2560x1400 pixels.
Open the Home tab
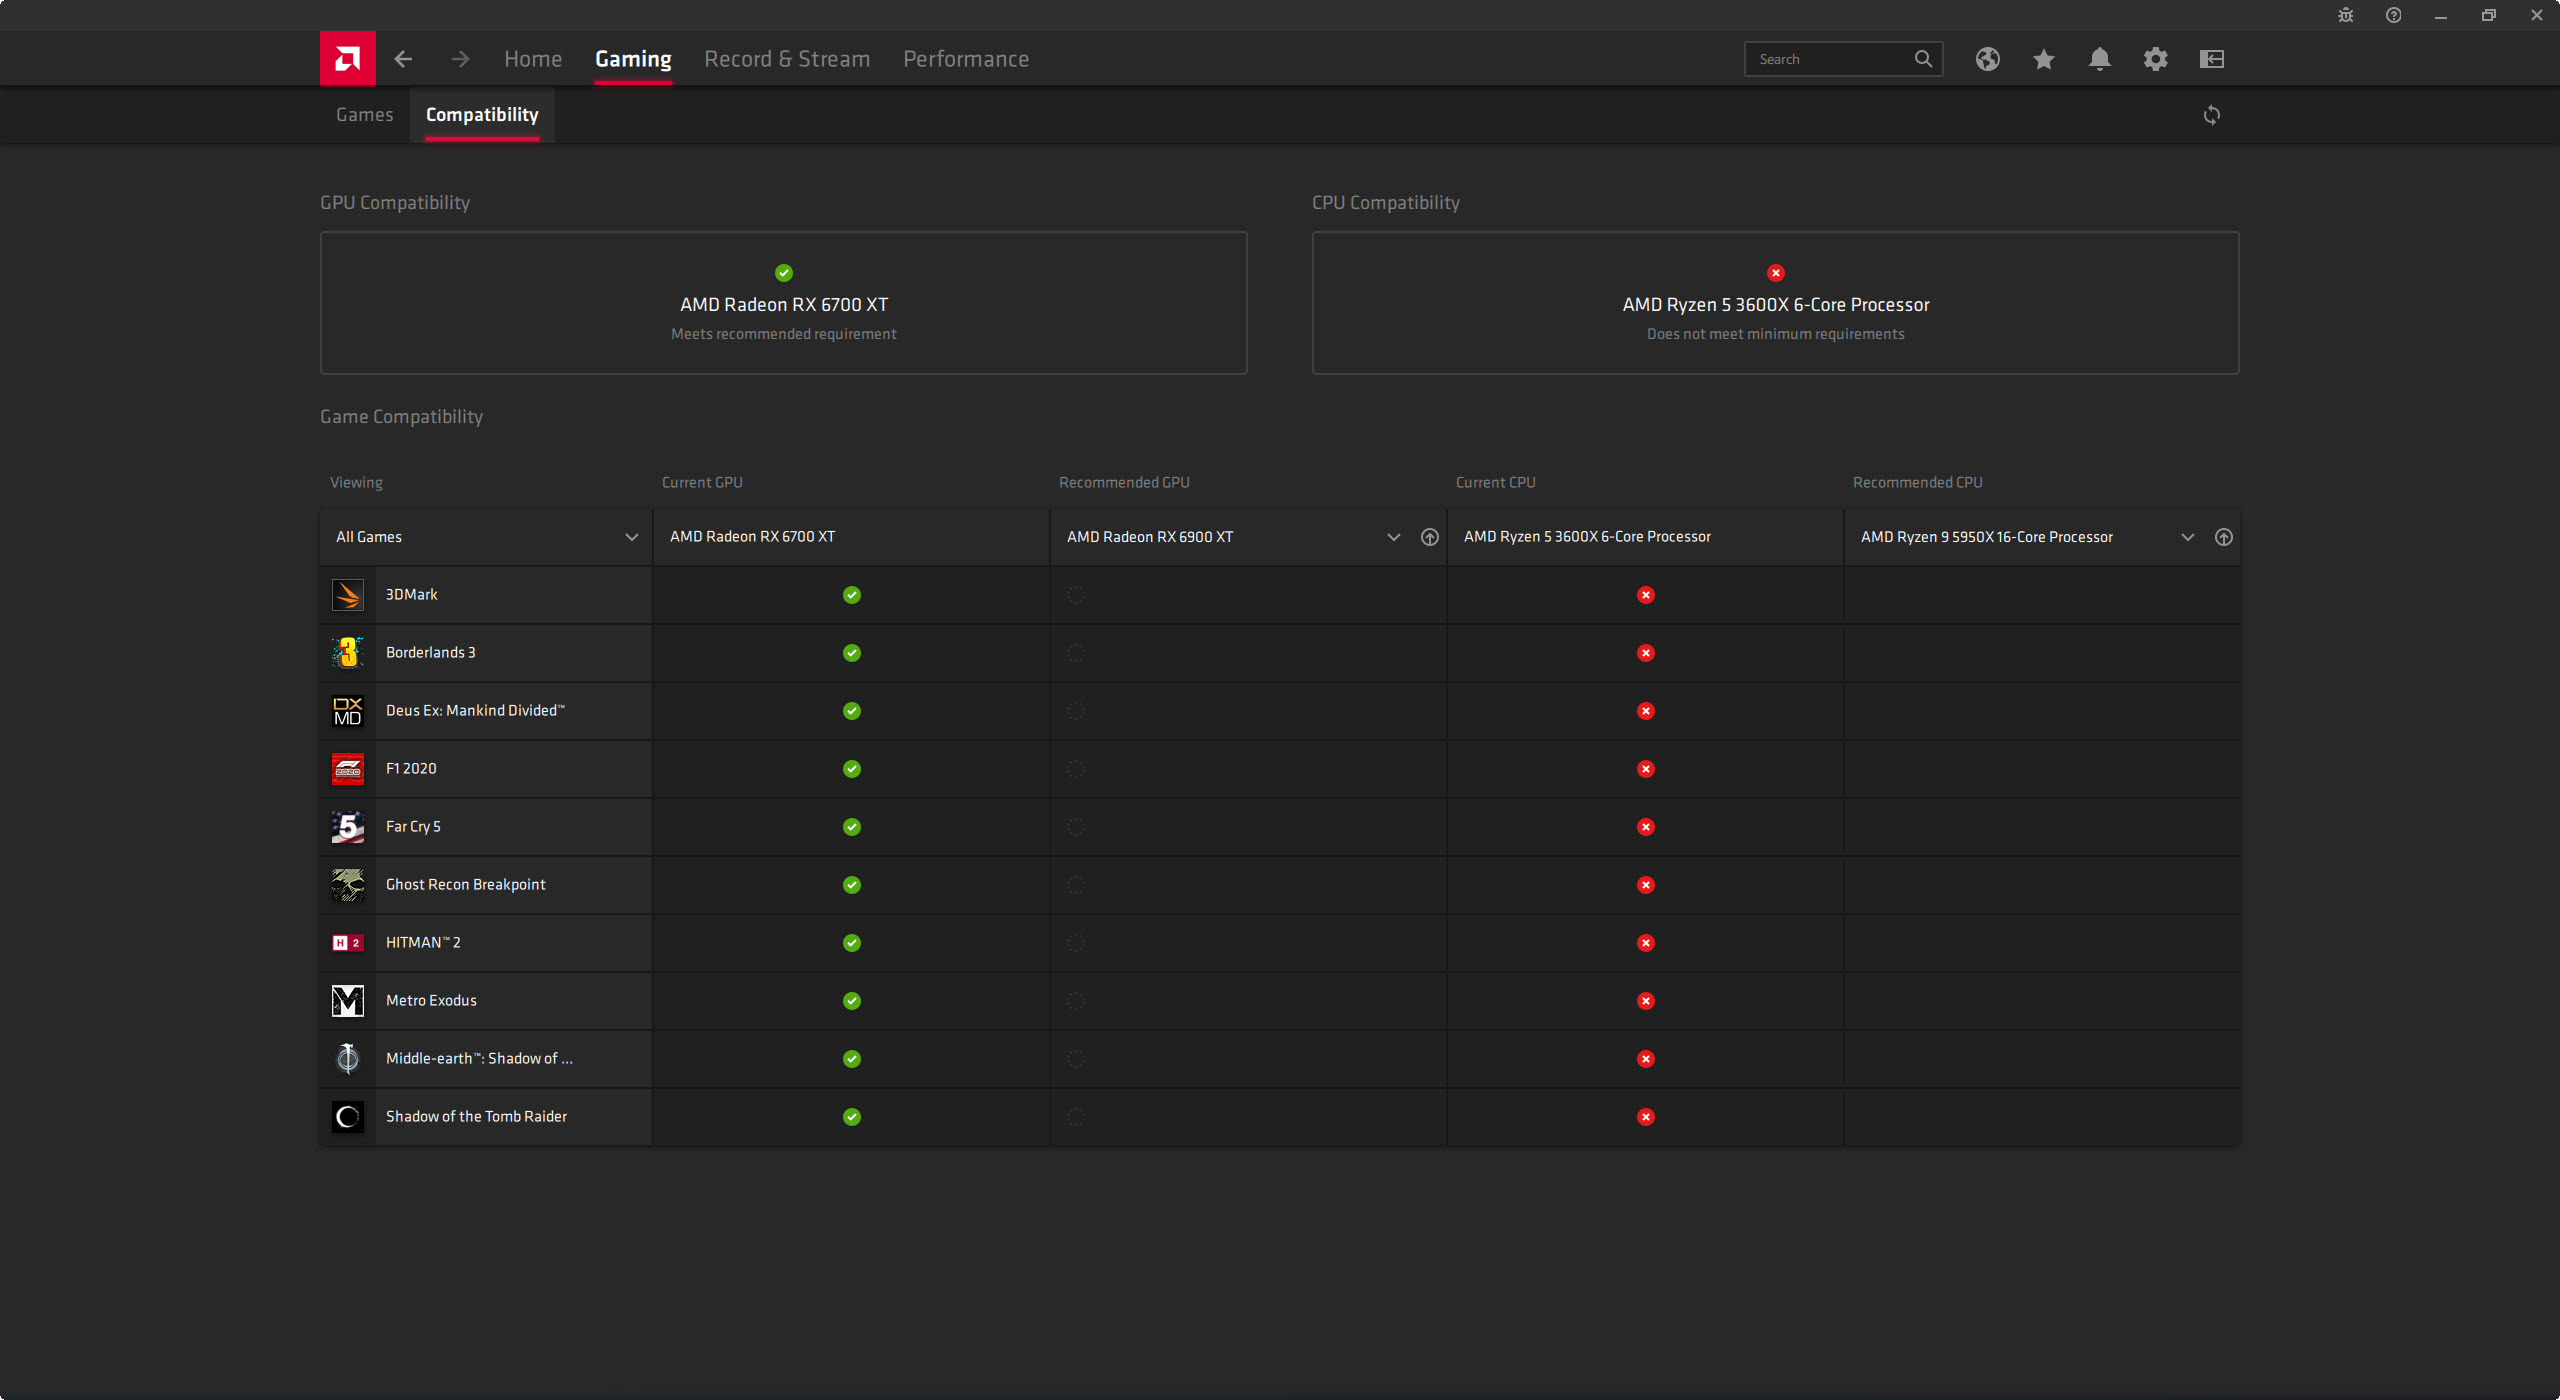click(533, 59)
